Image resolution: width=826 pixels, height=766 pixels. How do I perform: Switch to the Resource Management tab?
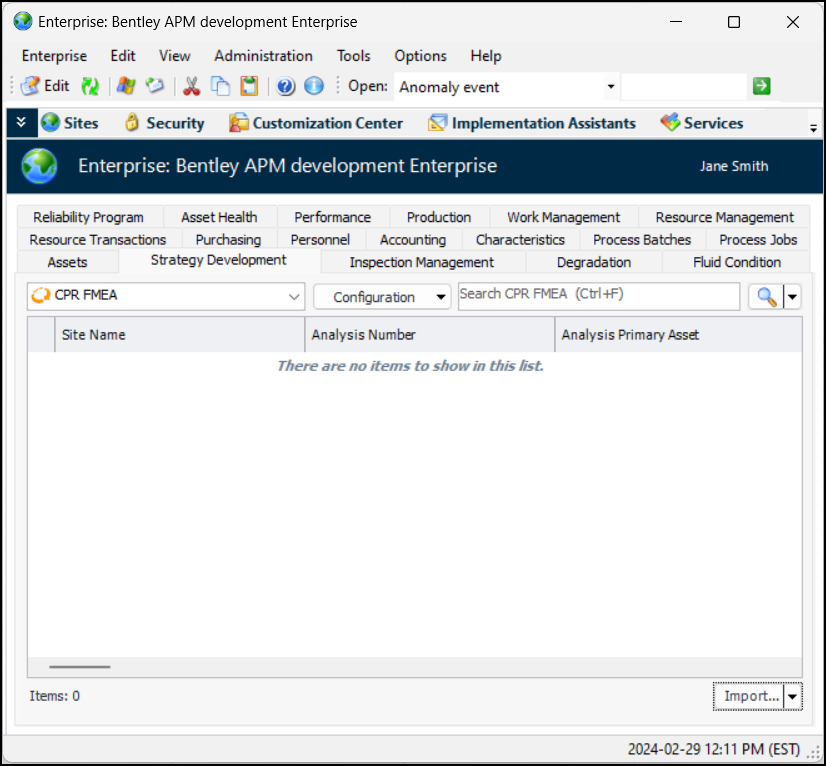(x=724, y=217)
